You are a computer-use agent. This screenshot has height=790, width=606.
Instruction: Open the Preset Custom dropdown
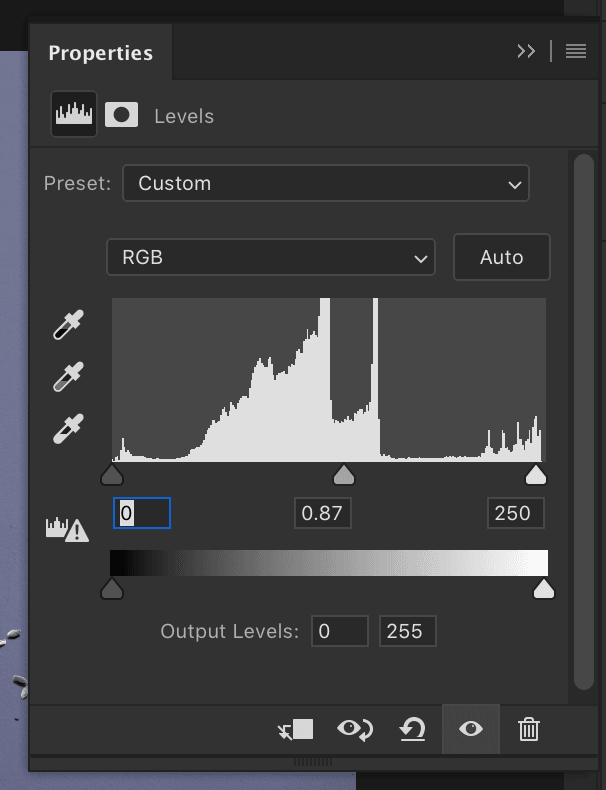point(326,183)
